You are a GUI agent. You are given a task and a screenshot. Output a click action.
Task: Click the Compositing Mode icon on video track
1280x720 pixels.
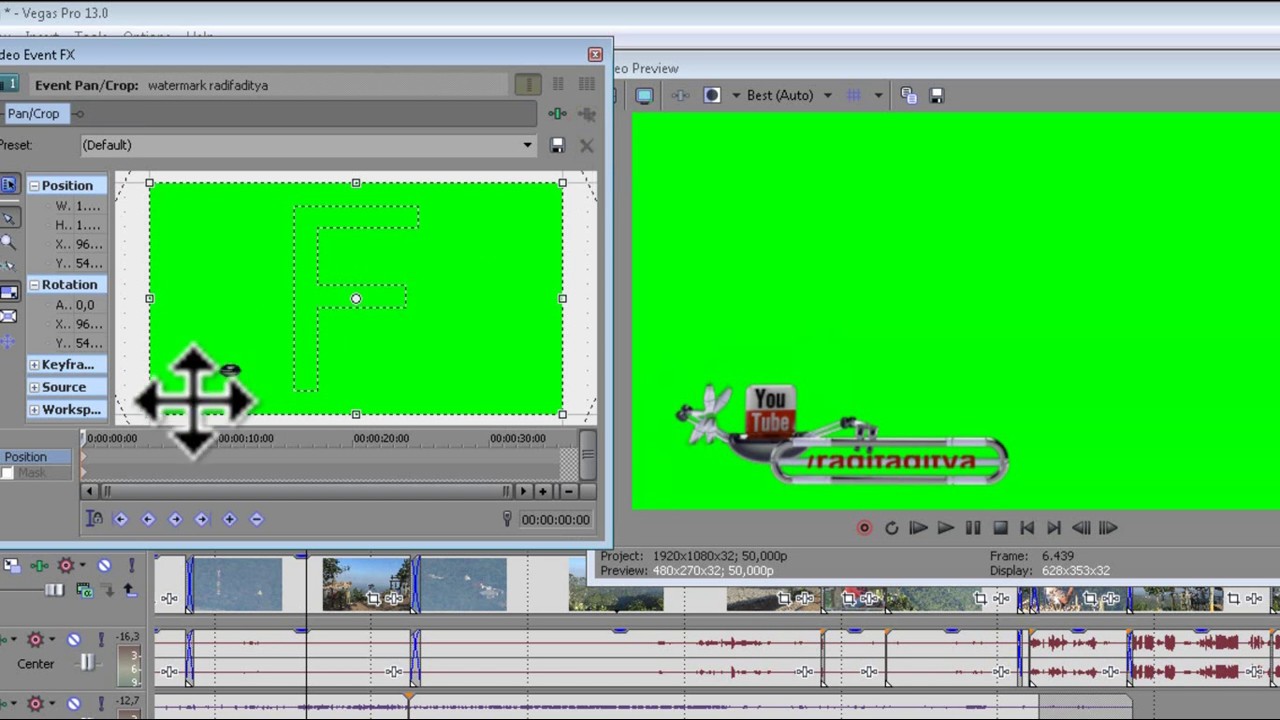(x=84, y=591)
